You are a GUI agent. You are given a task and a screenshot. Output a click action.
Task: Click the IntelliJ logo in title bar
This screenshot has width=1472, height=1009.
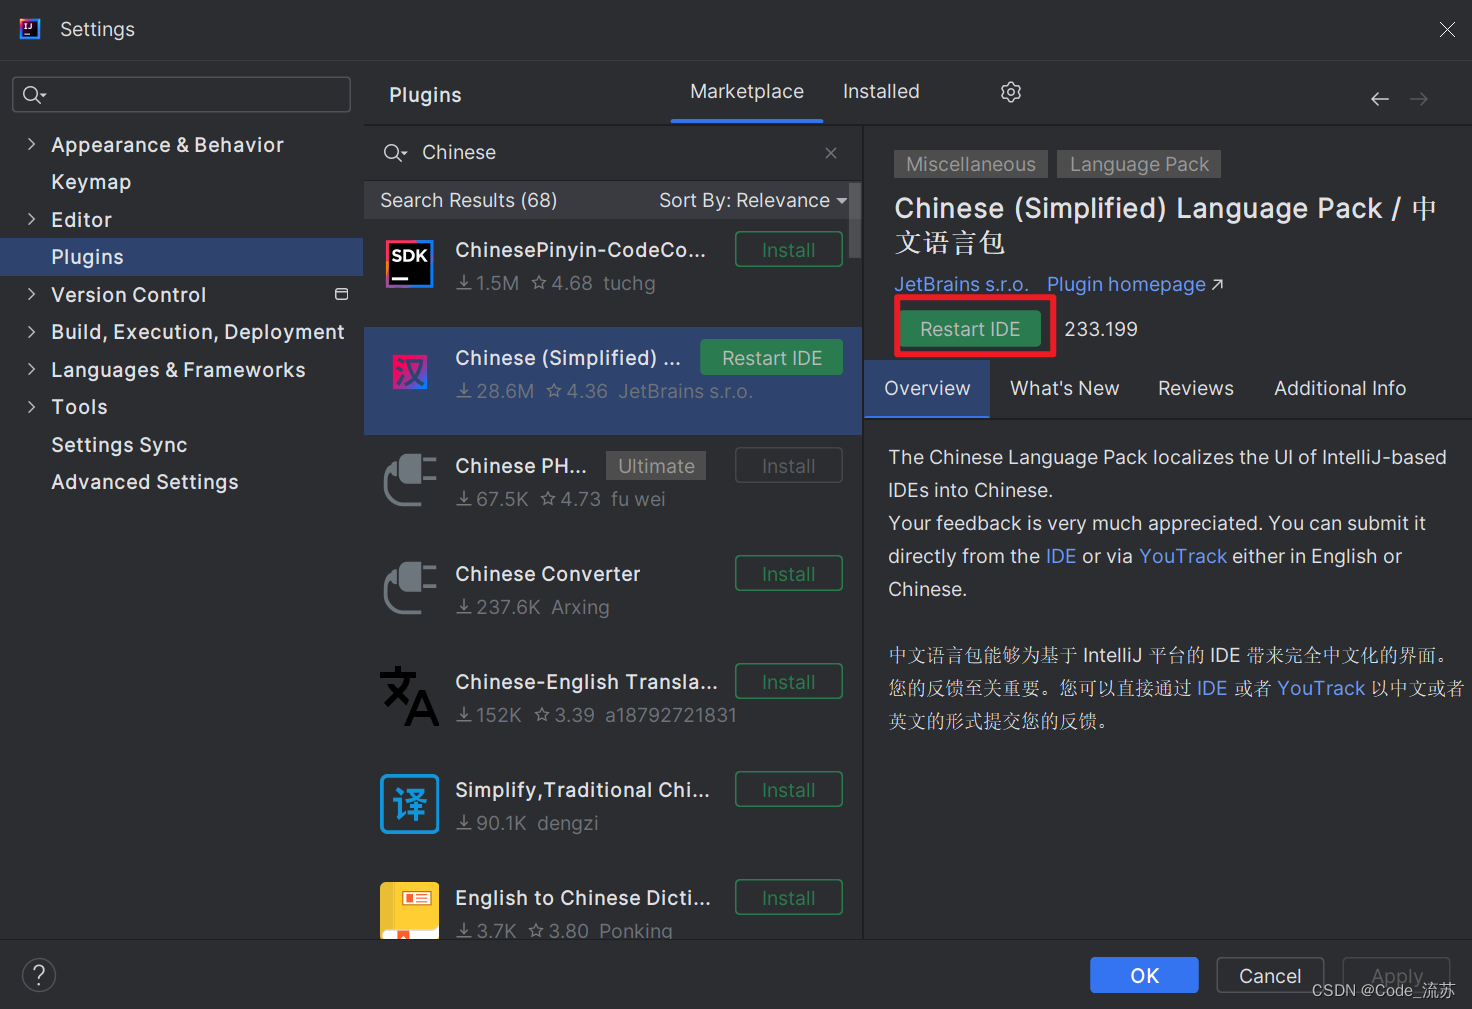[x=30, y=29]
